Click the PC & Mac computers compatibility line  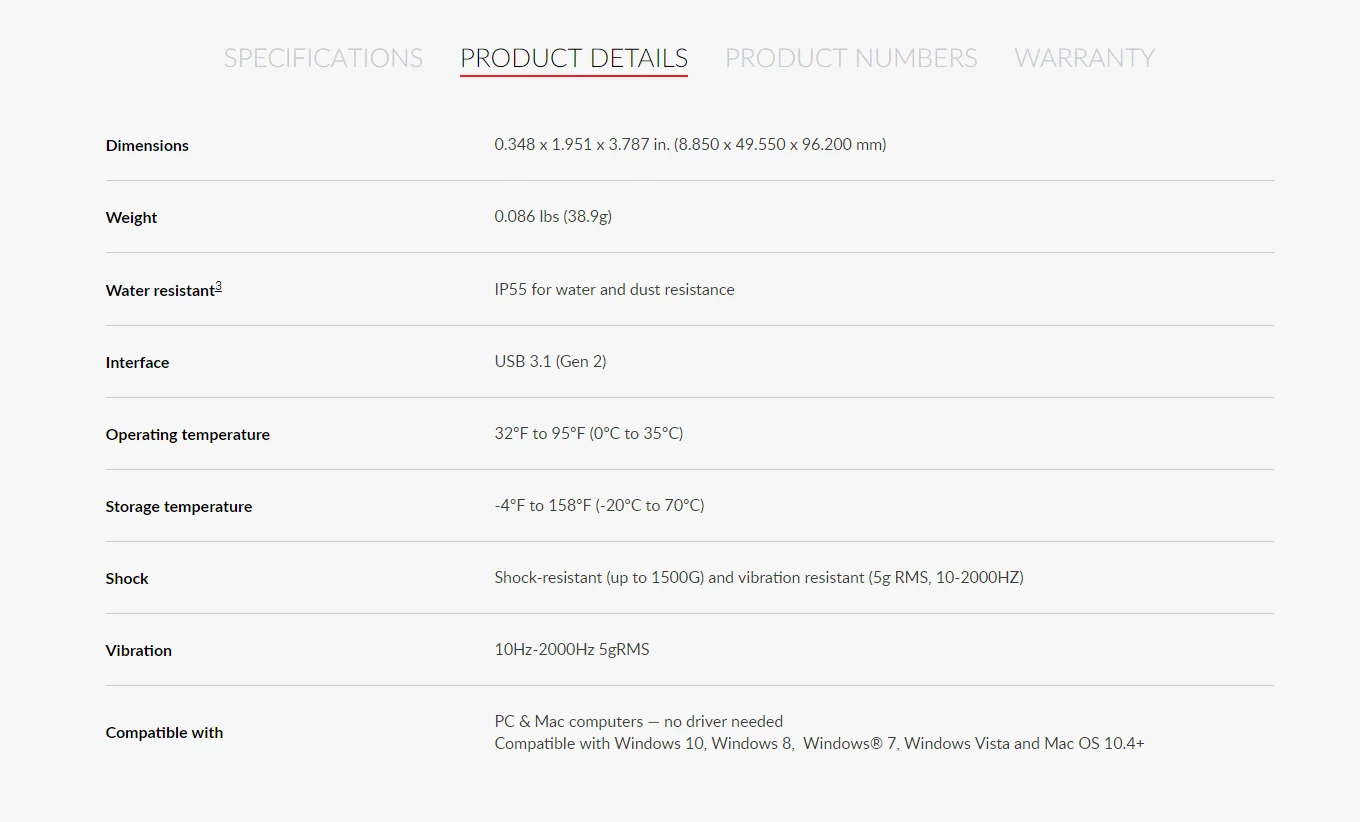point(638,722)
